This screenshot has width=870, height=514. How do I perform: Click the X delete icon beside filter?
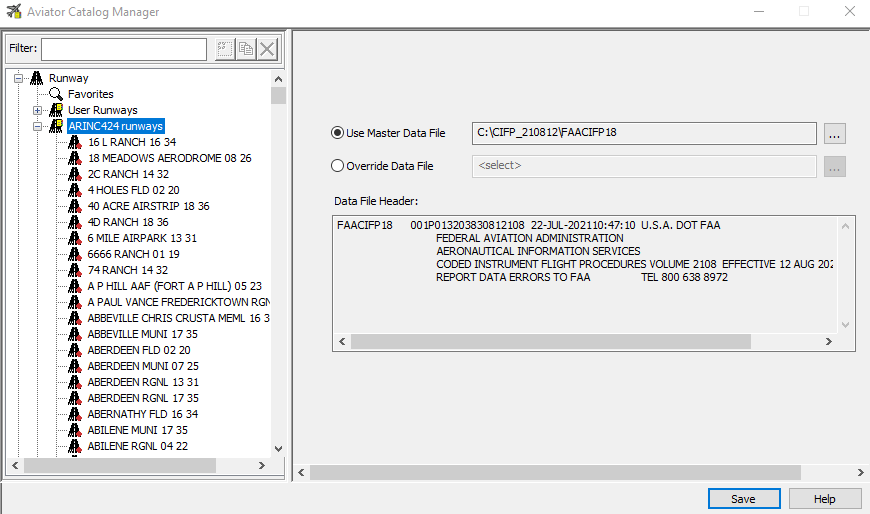pyautogui.click(x=267, y=50)
